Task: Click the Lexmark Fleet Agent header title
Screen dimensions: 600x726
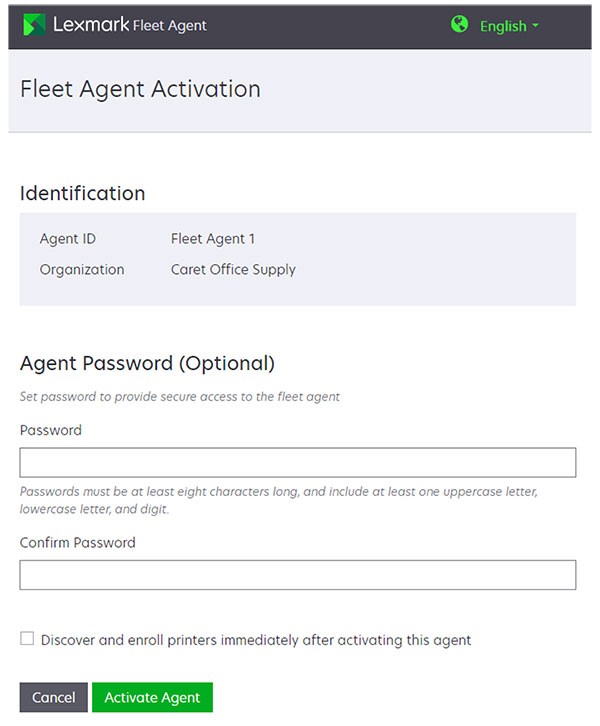Action: pos(130,25)
